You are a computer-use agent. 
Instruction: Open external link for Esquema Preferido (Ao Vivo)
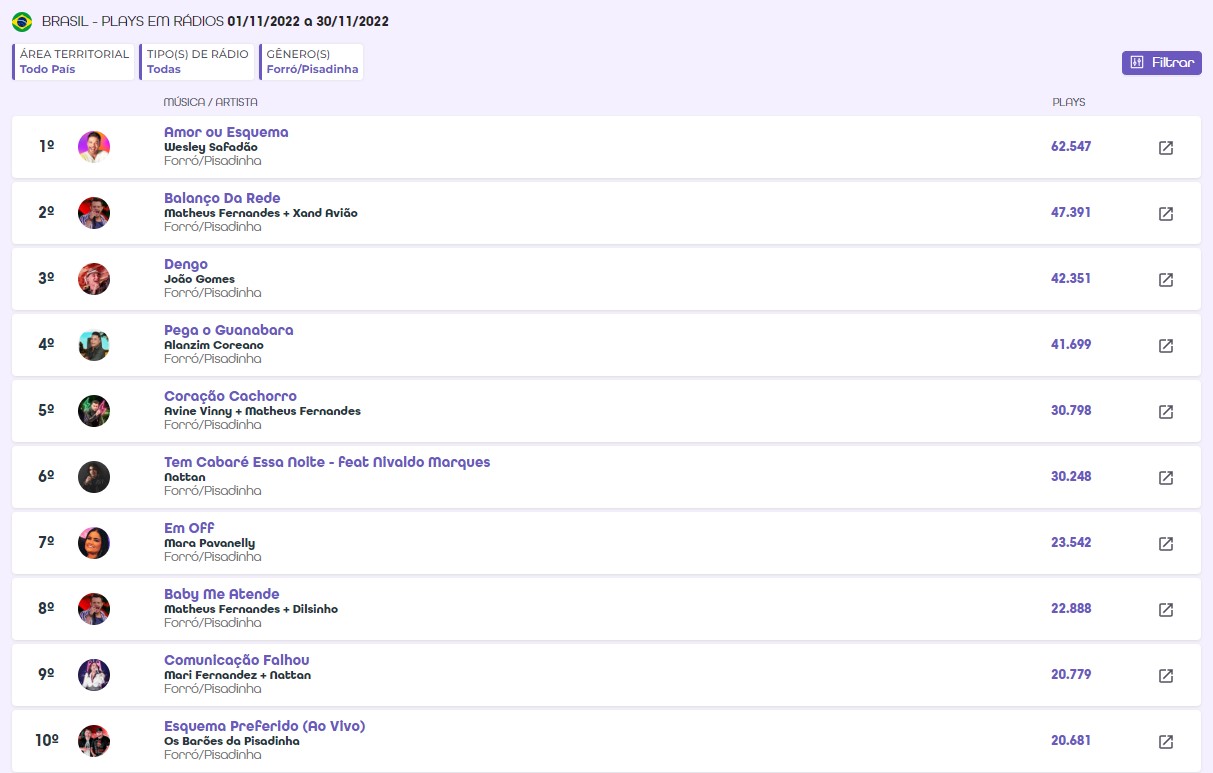(1165, 742)
